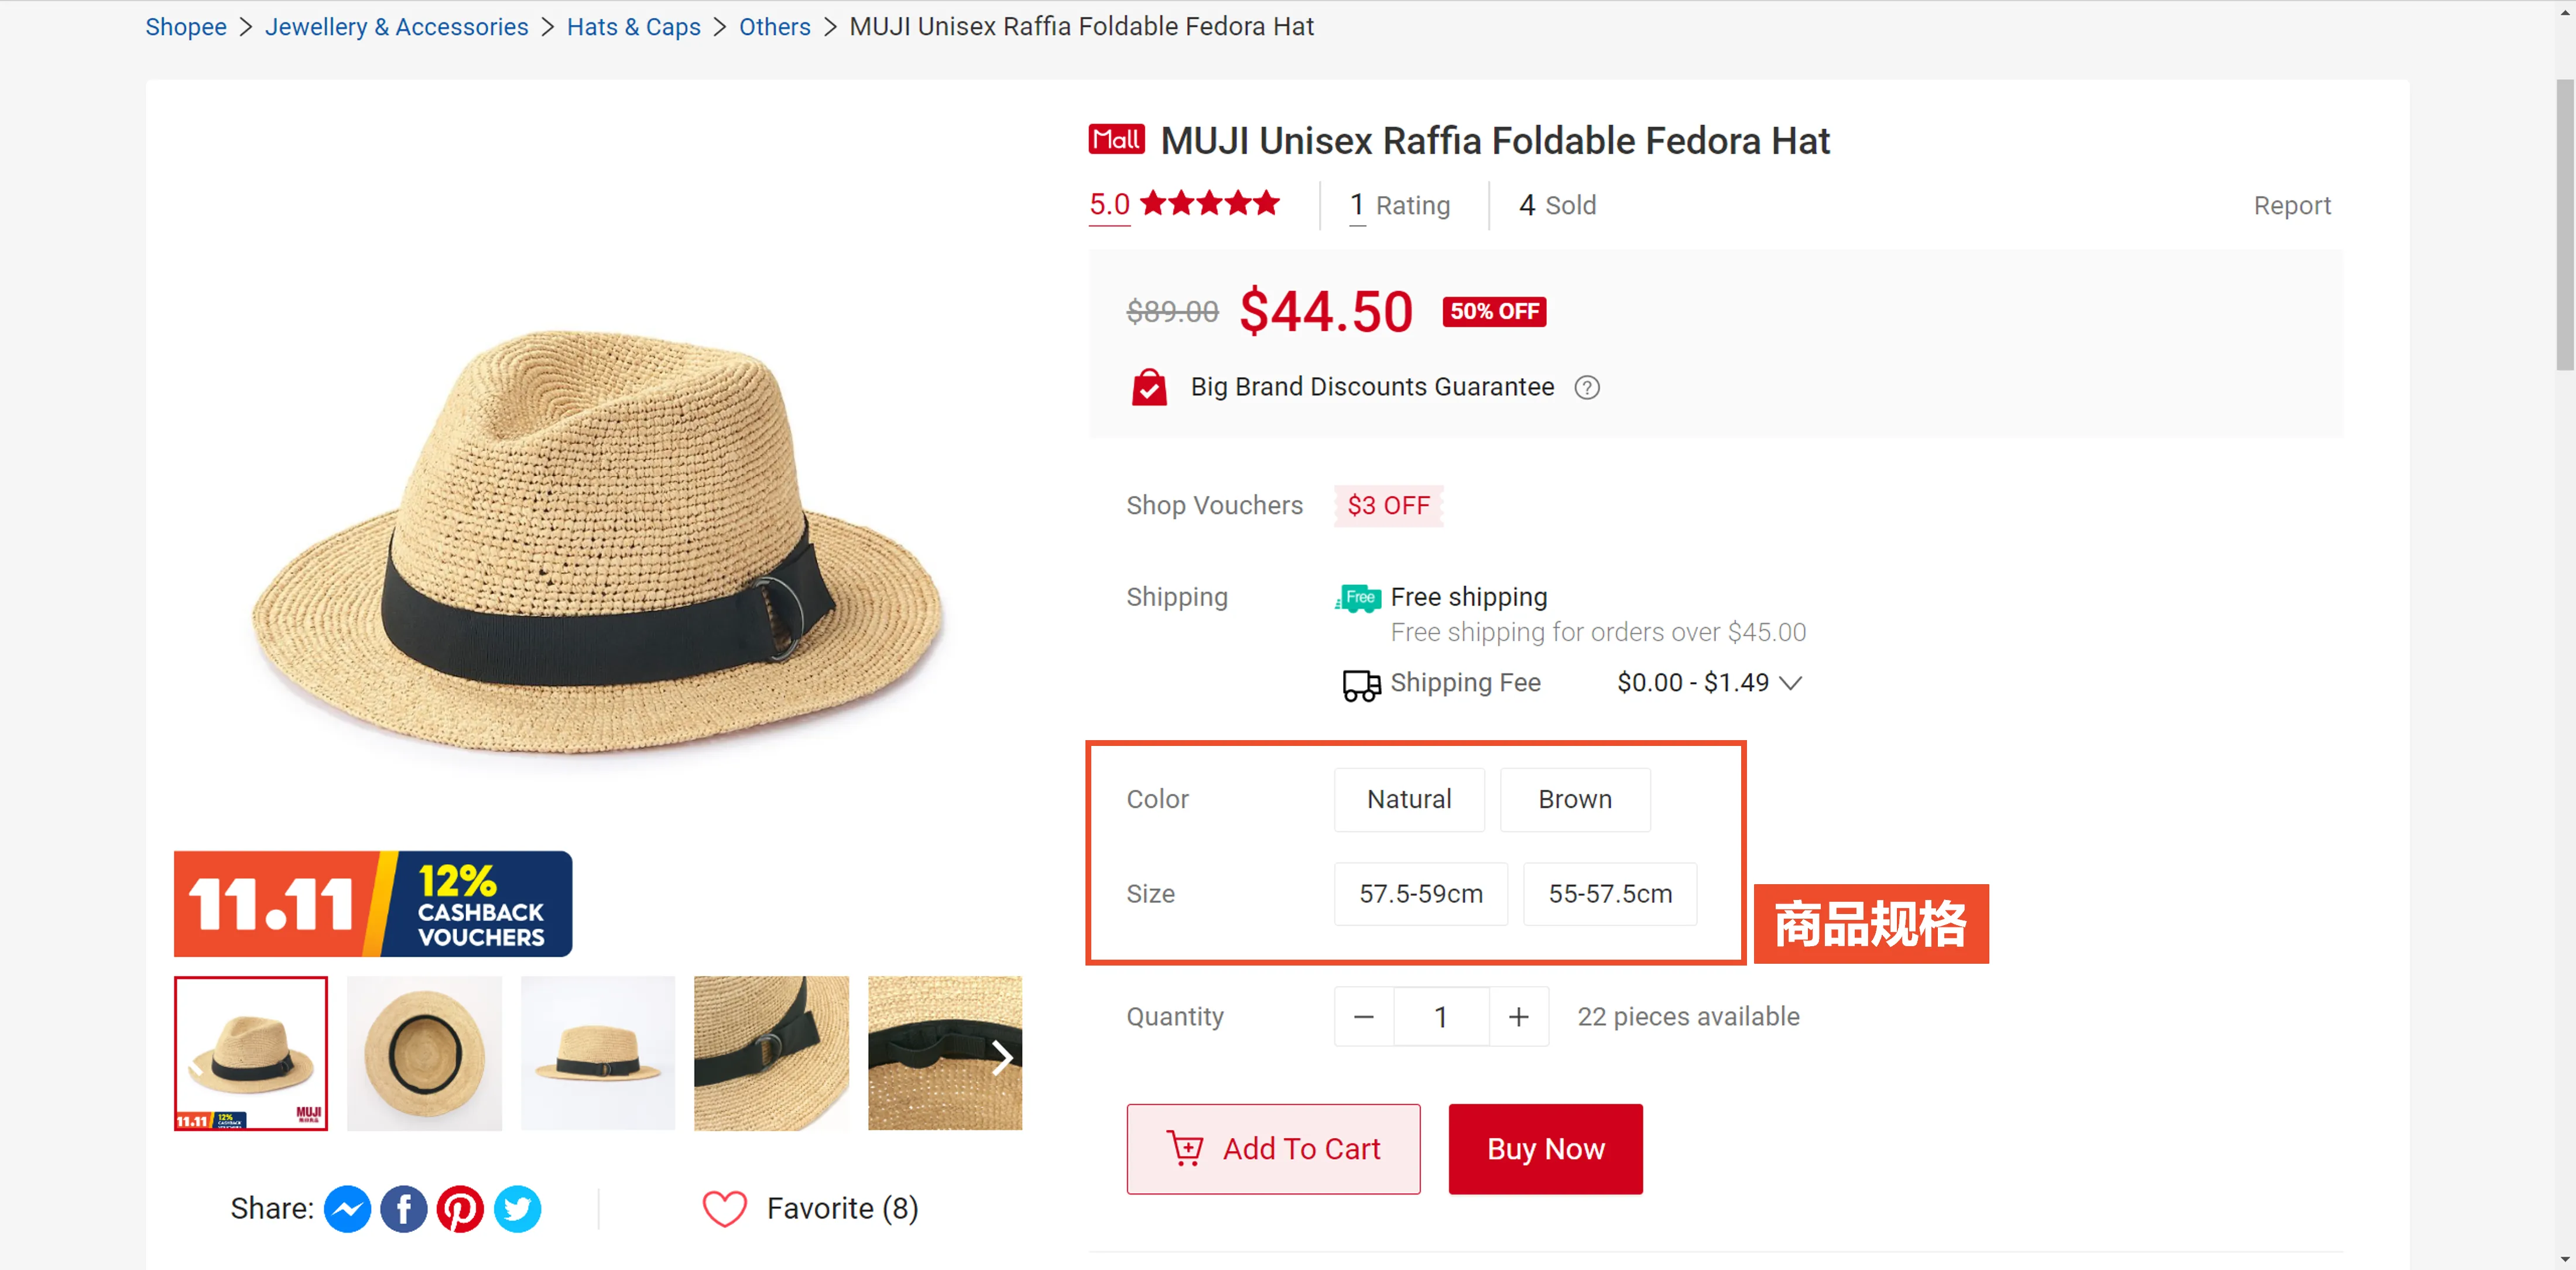Increase quantity with plus button
Image resolution: width=2576 pixels, height=1270 pixels.
[1518, 1017]
